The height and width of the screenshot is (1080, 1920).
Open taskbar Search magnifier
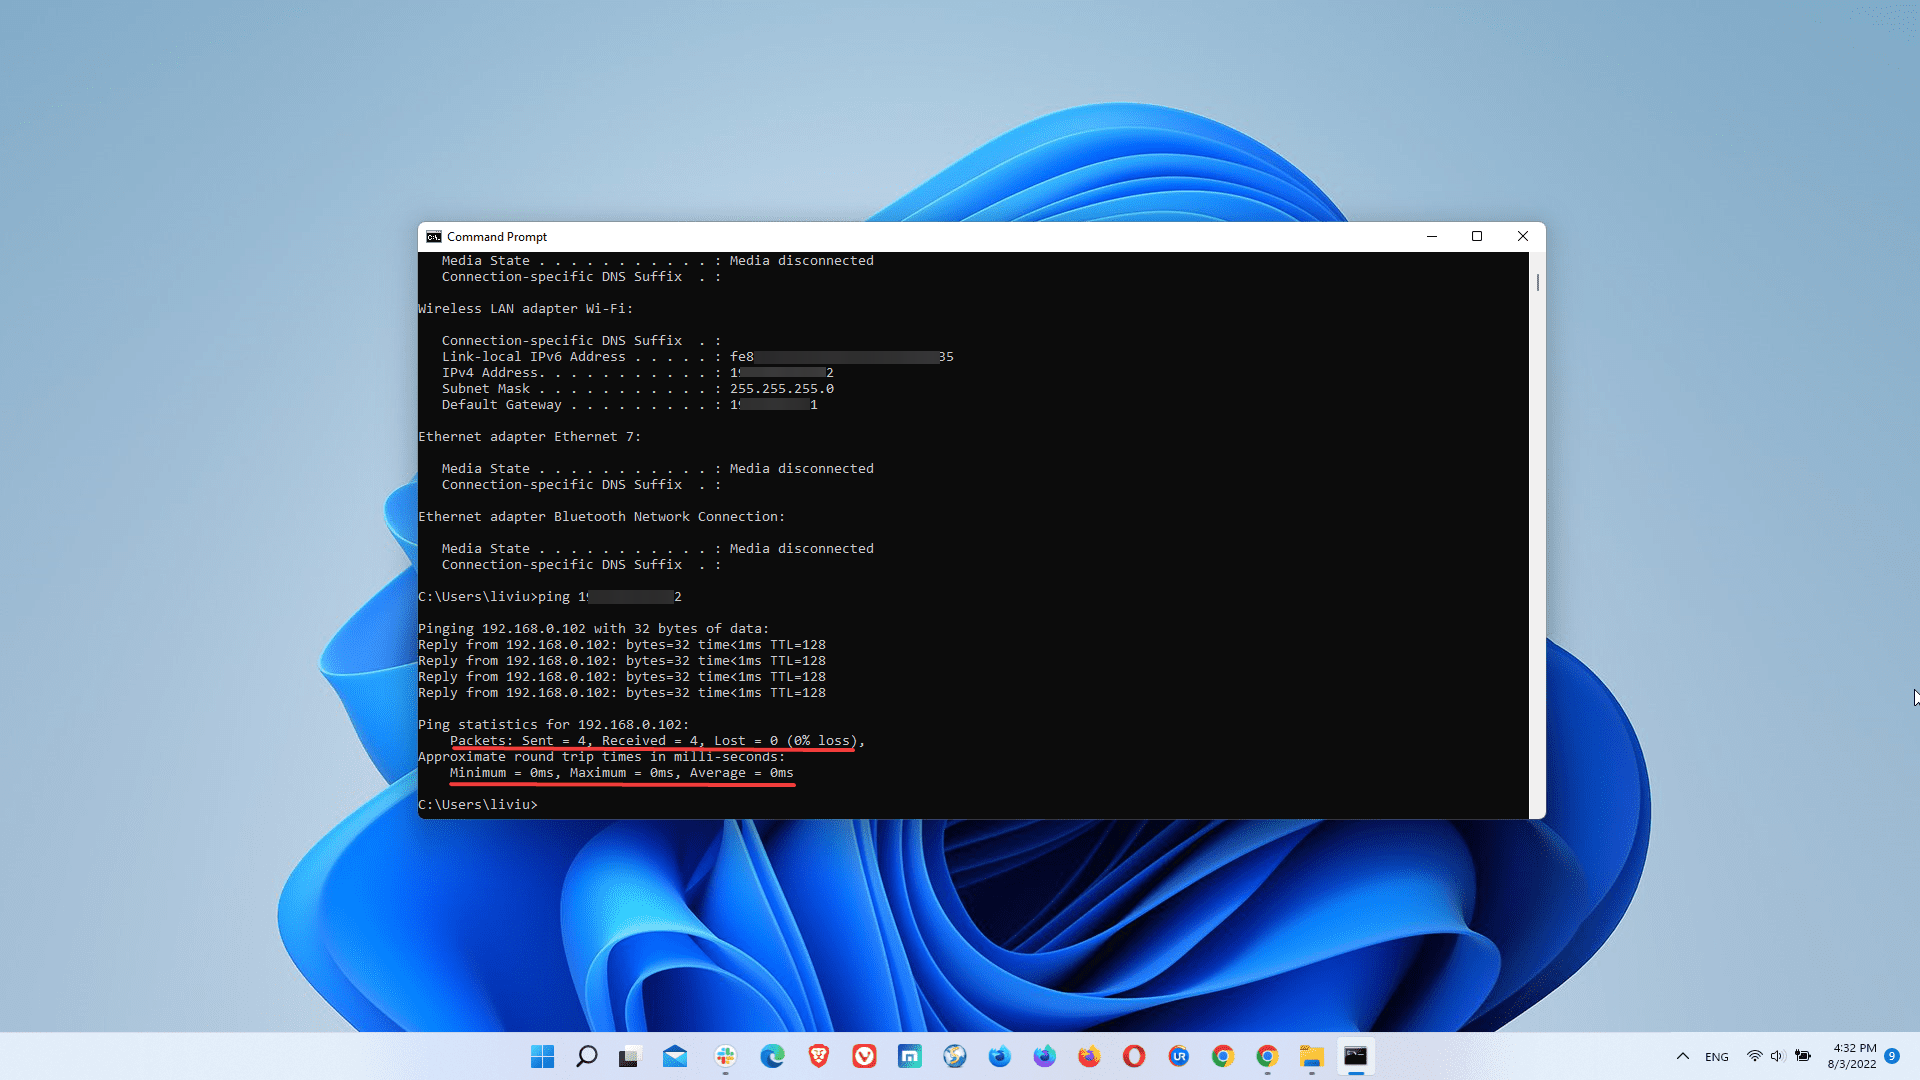click(x=587, y=1056)
